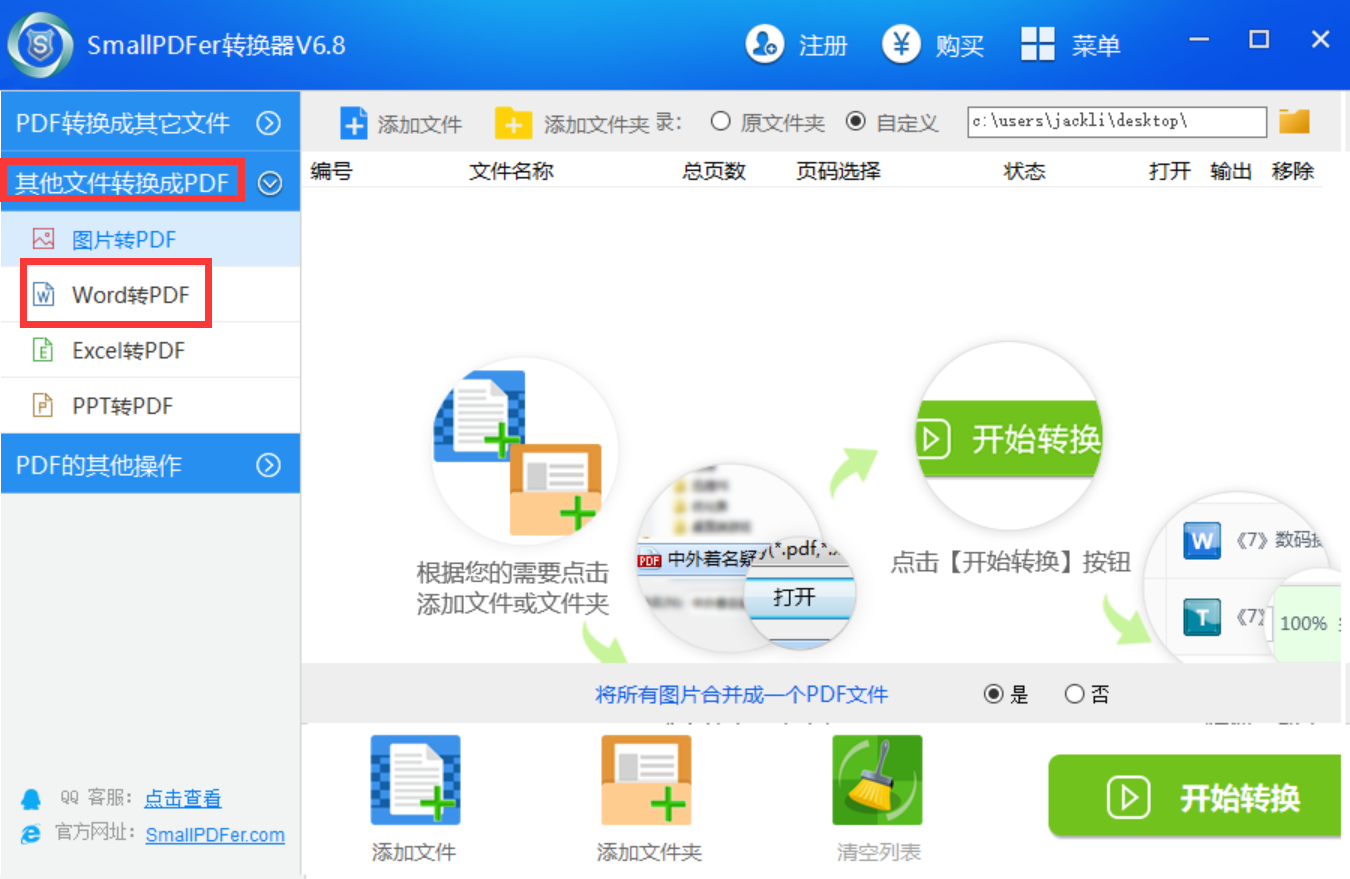Click the 将所有图片合并成一个PDF文件 label
Viewport: 1350px width, 879px height.
741,694
